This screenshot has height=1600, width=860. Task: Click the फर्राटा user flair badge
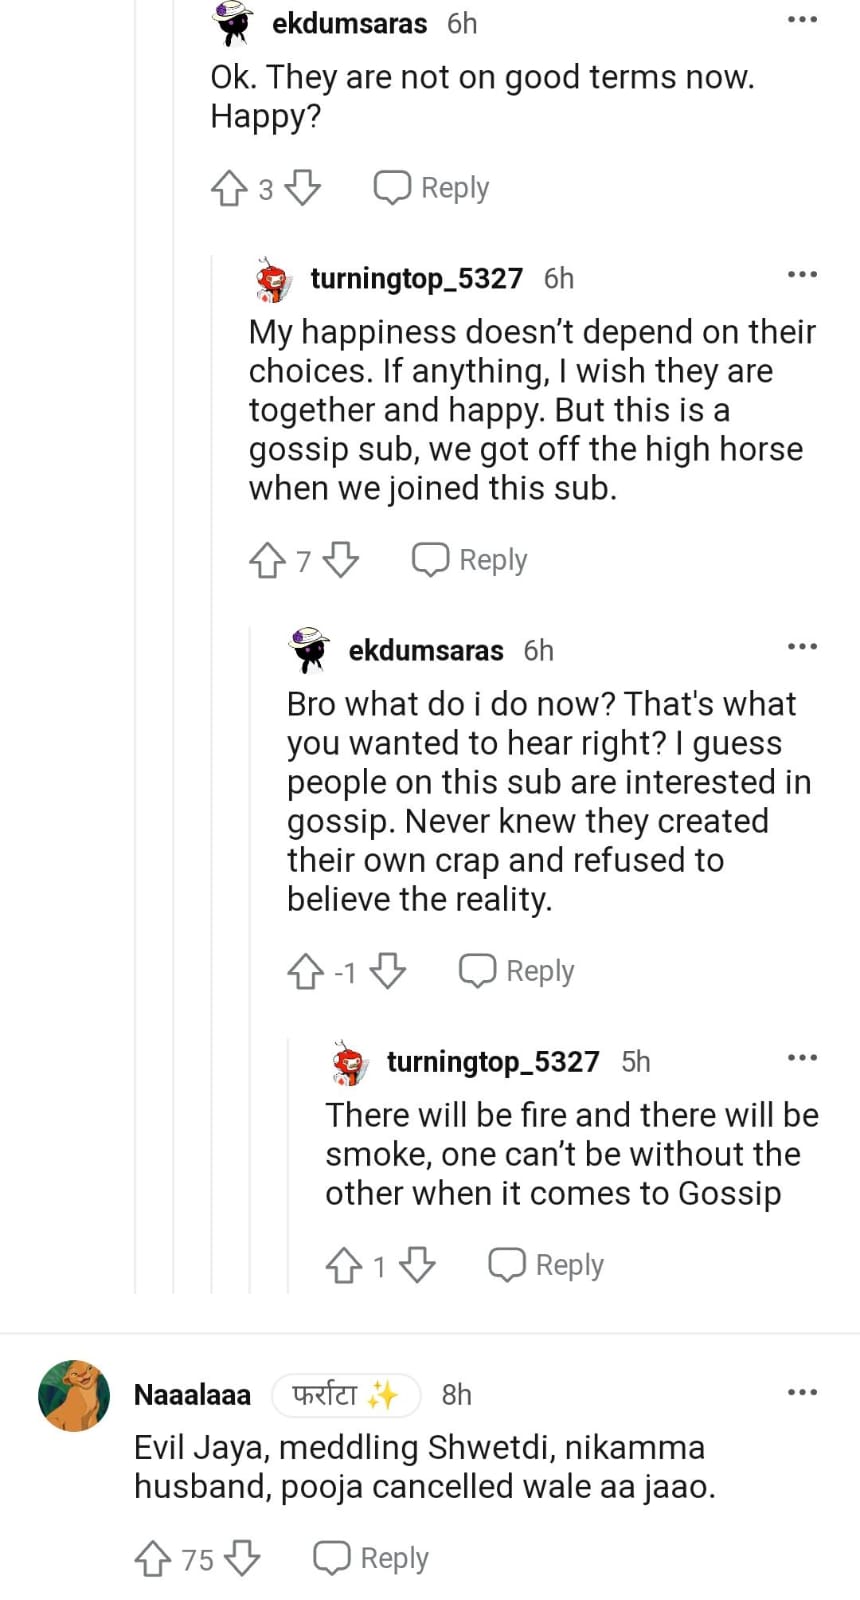pos(345,1394)
